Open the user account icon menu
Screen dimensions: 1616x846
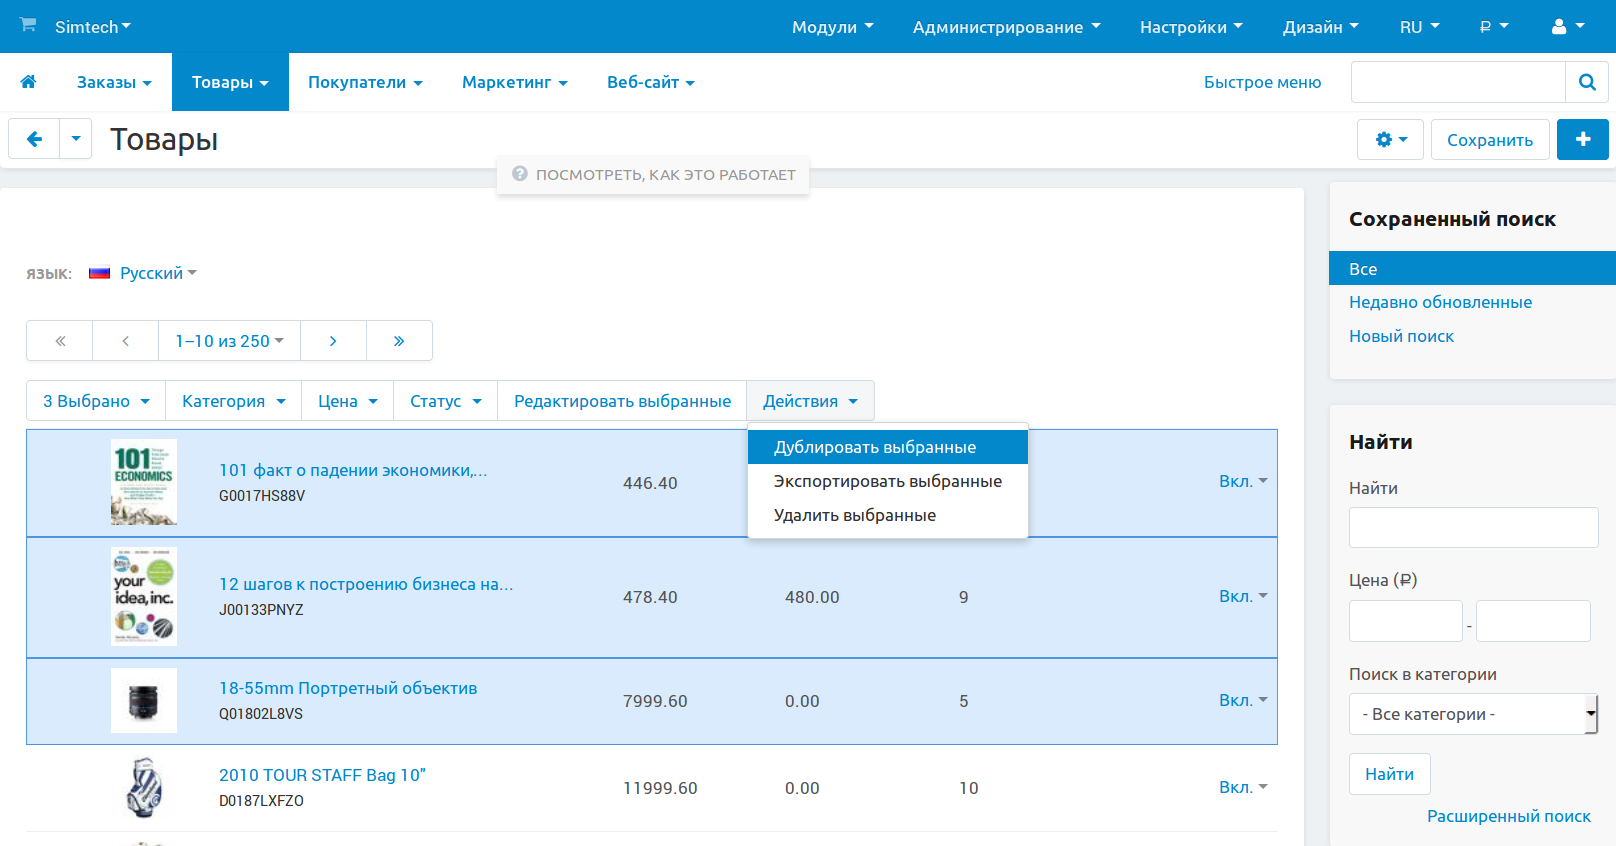click(1567, 27)
